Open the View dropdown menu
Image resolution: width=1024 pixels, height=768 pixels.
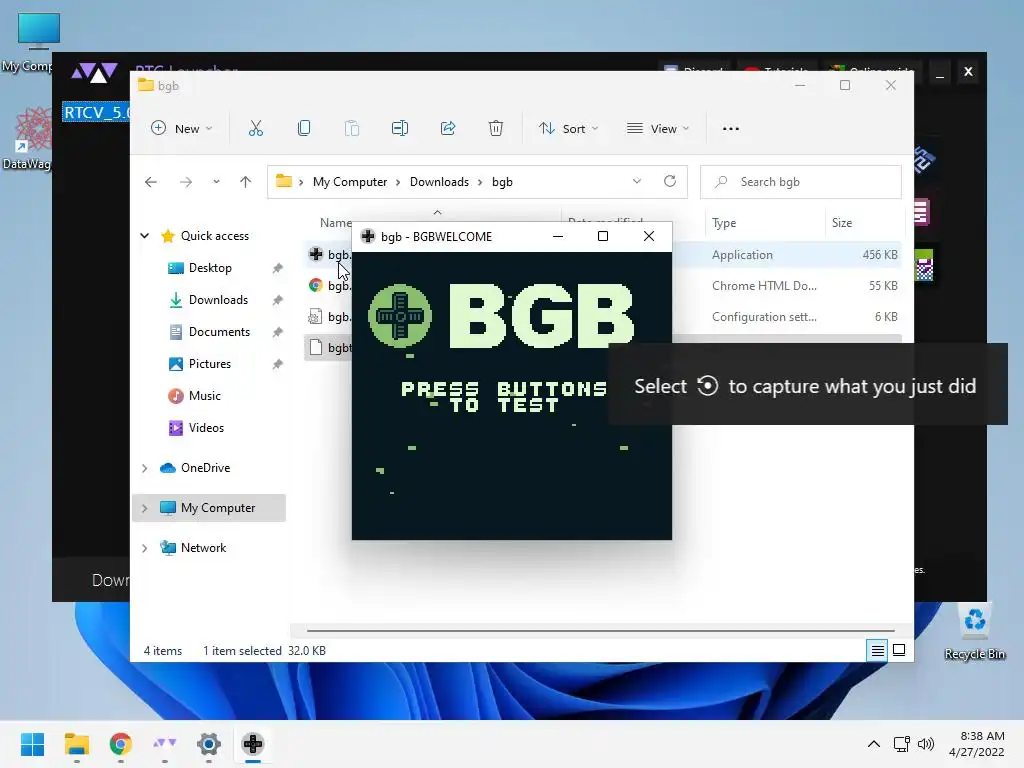658,129
